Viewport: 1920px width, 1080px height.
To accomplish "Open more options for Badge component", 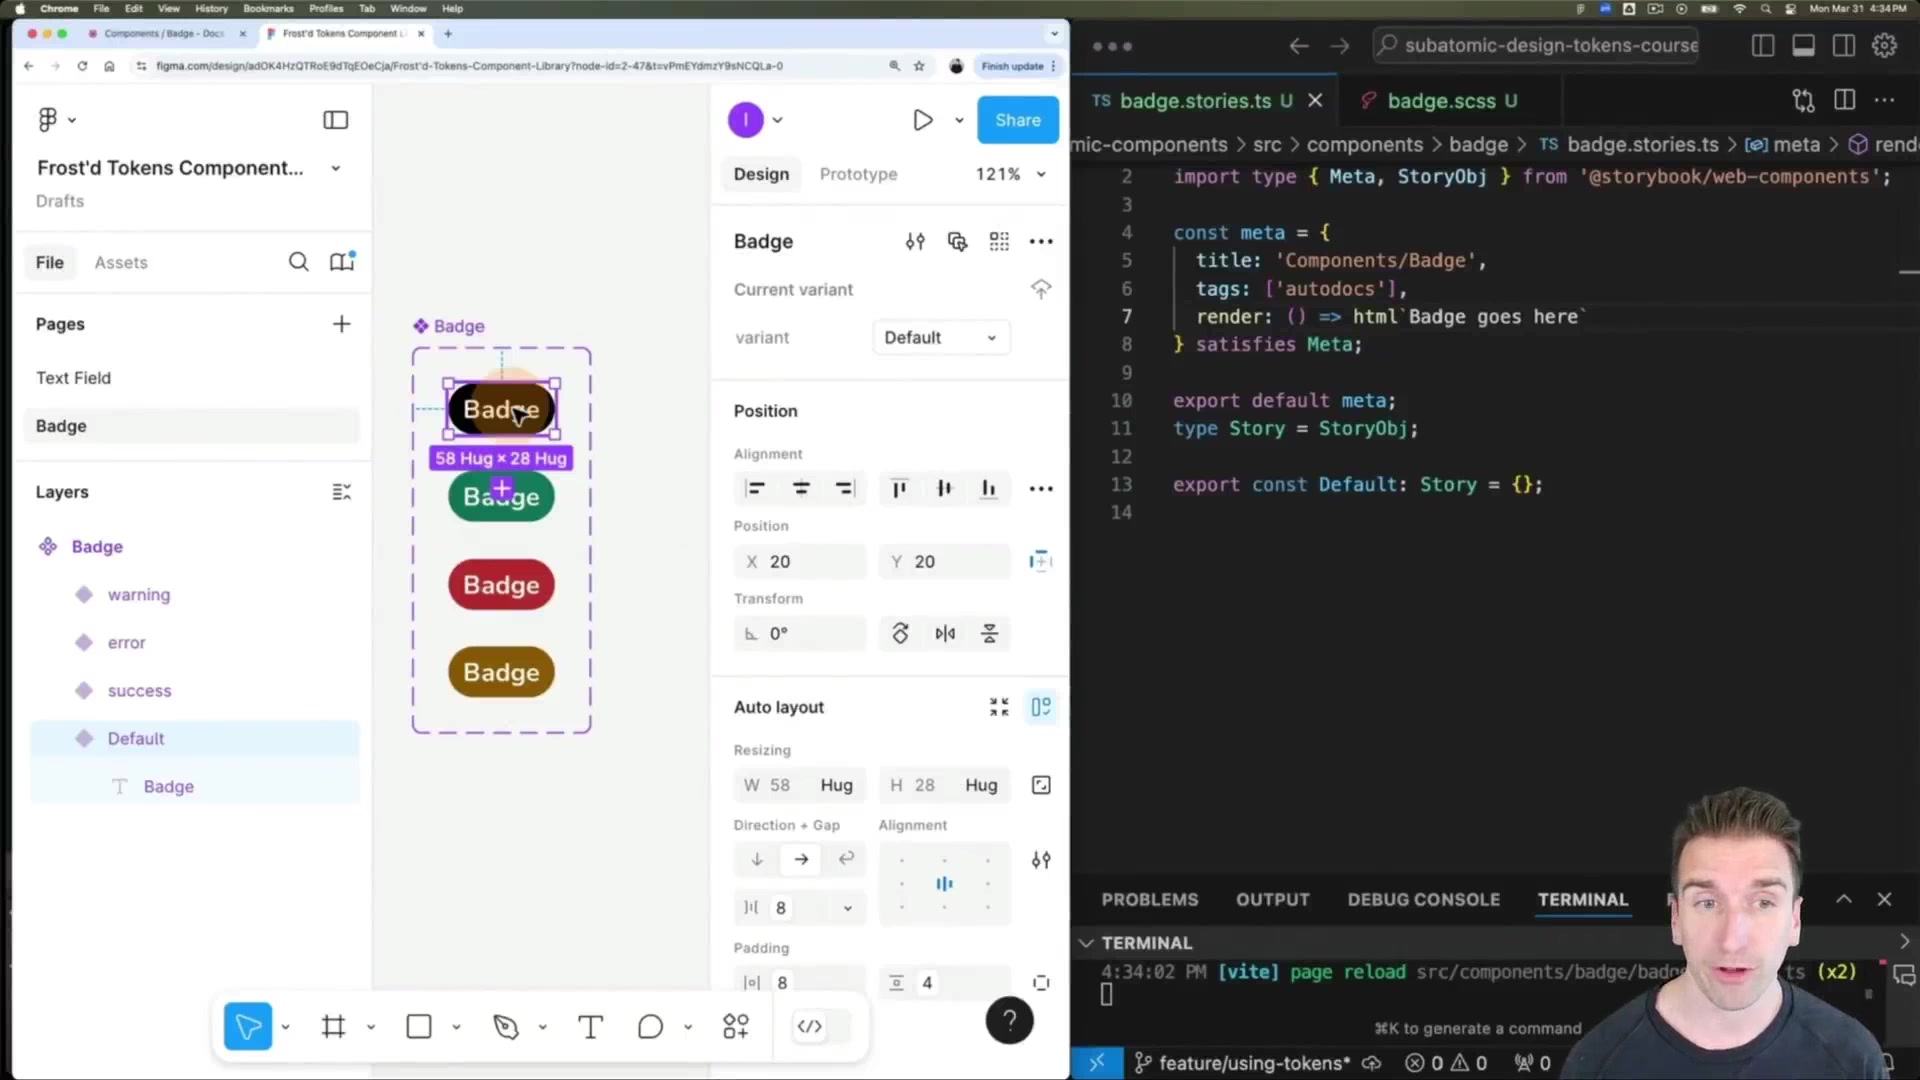I will tap(1041, 241).
